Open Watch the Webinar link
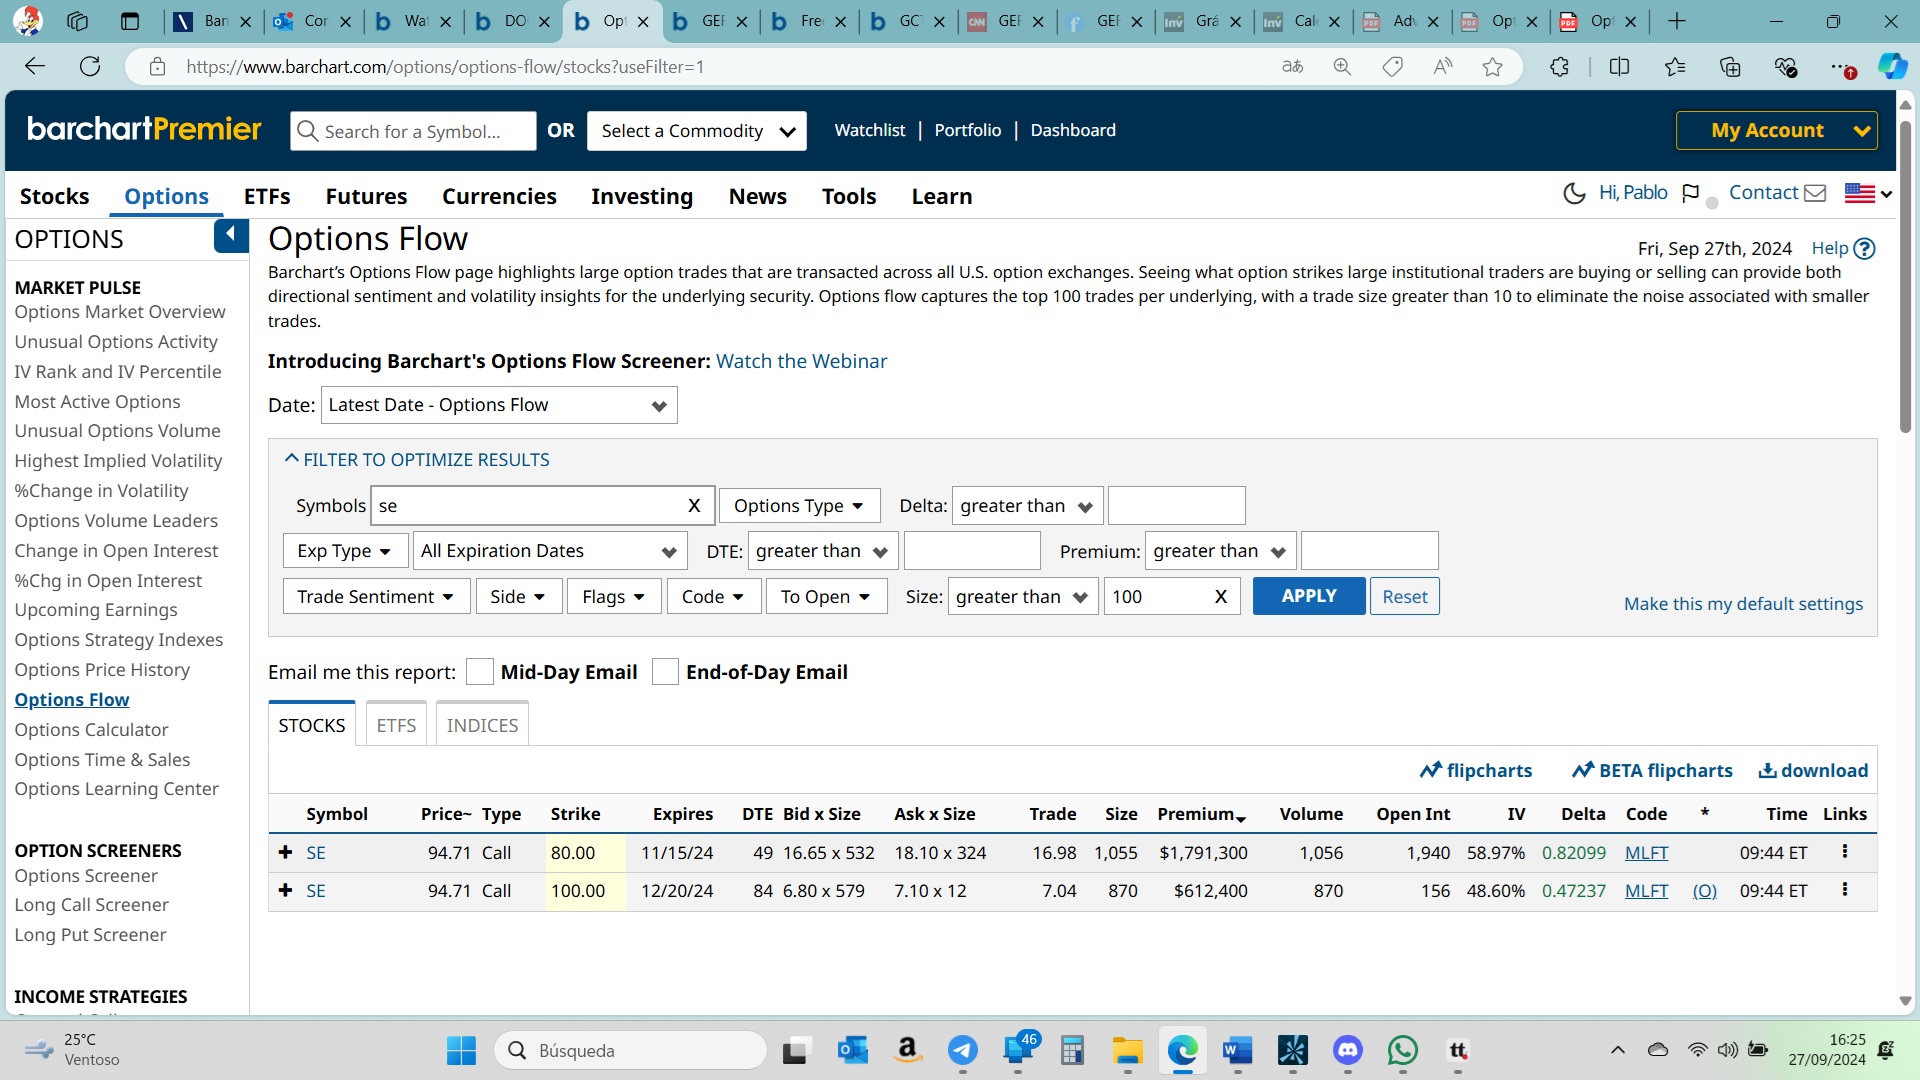This screenshot has height=1080, width=1920. click(801, 361)
